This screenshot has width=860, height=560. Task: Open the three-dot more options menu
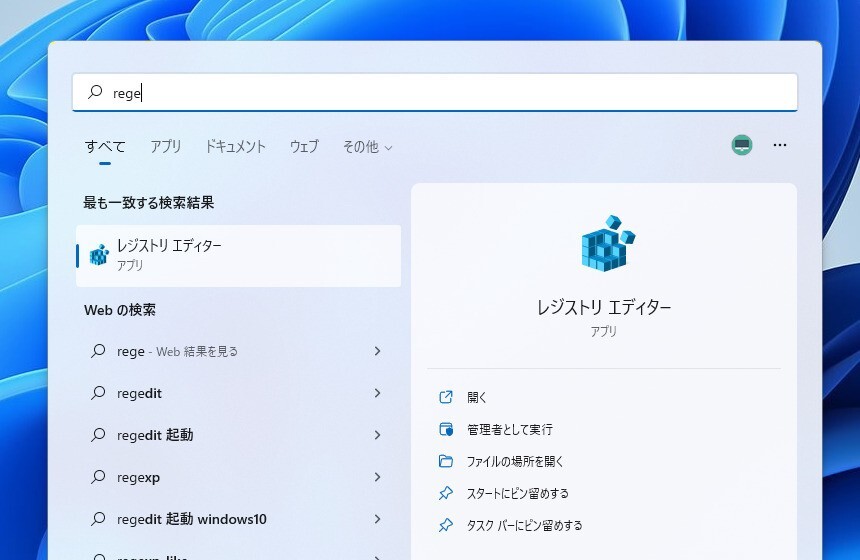[780, 146]
